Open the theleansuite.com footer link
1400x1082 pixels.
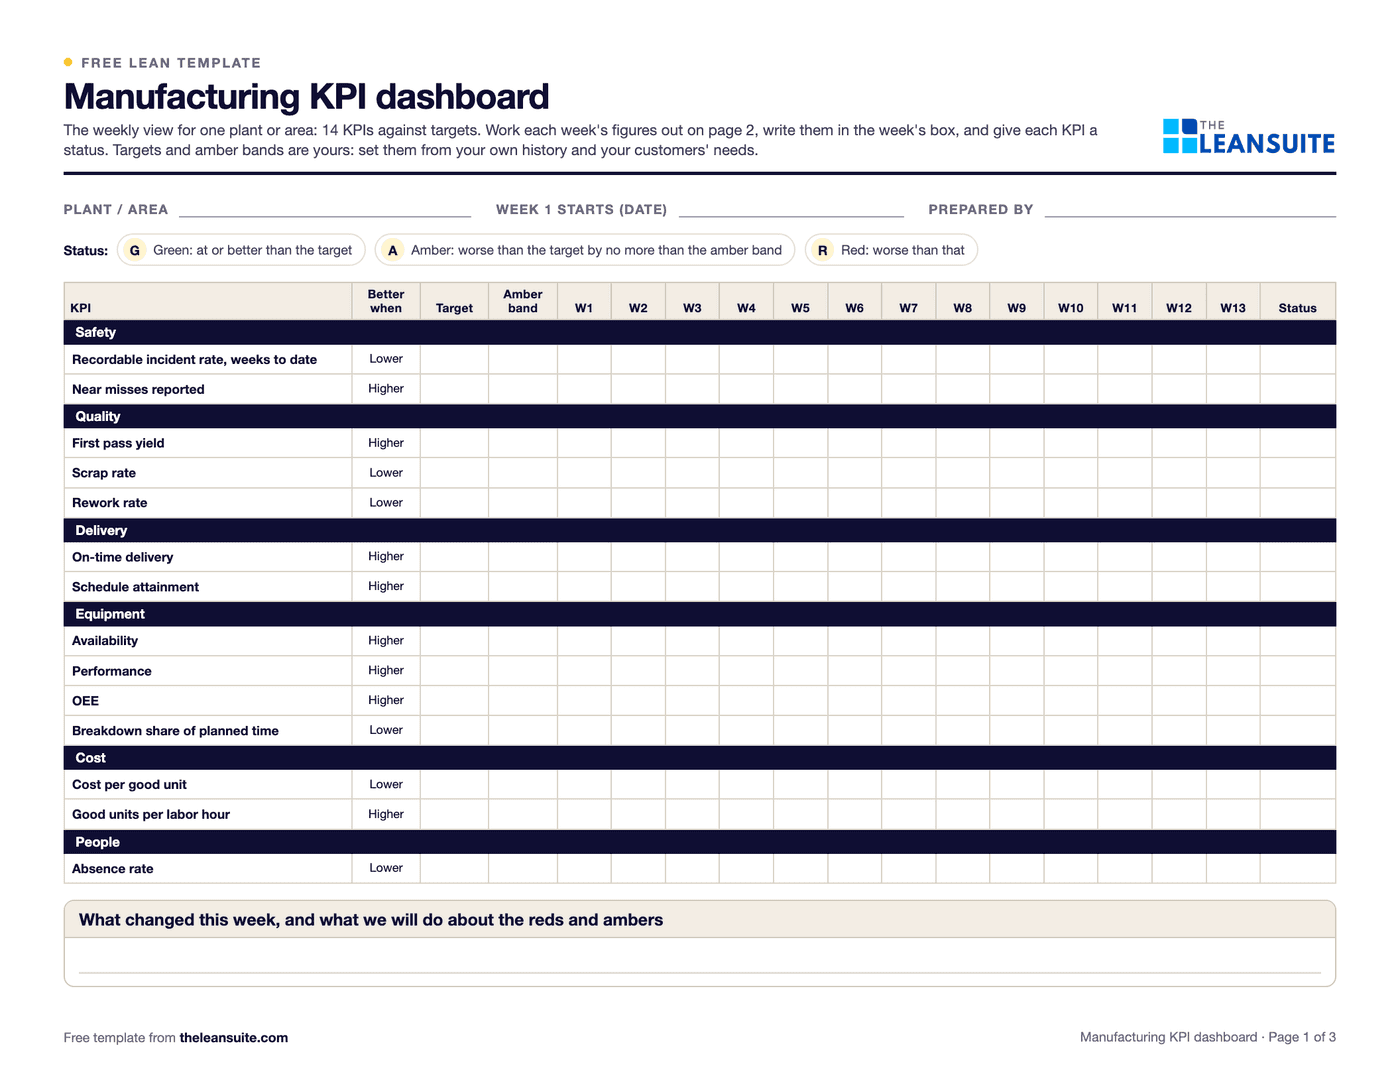pos(234,1038)
